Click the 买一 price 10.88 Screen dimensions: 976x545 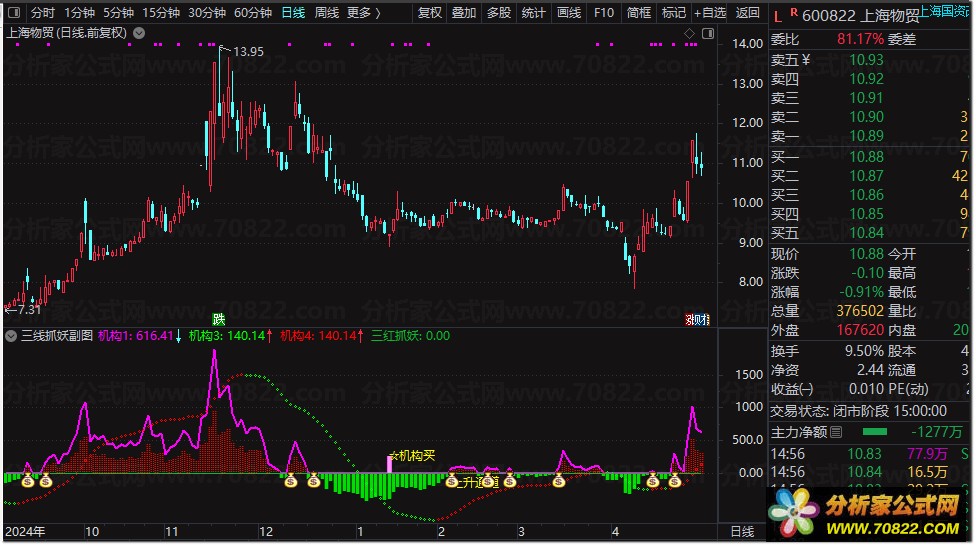(x=866, y=157)
